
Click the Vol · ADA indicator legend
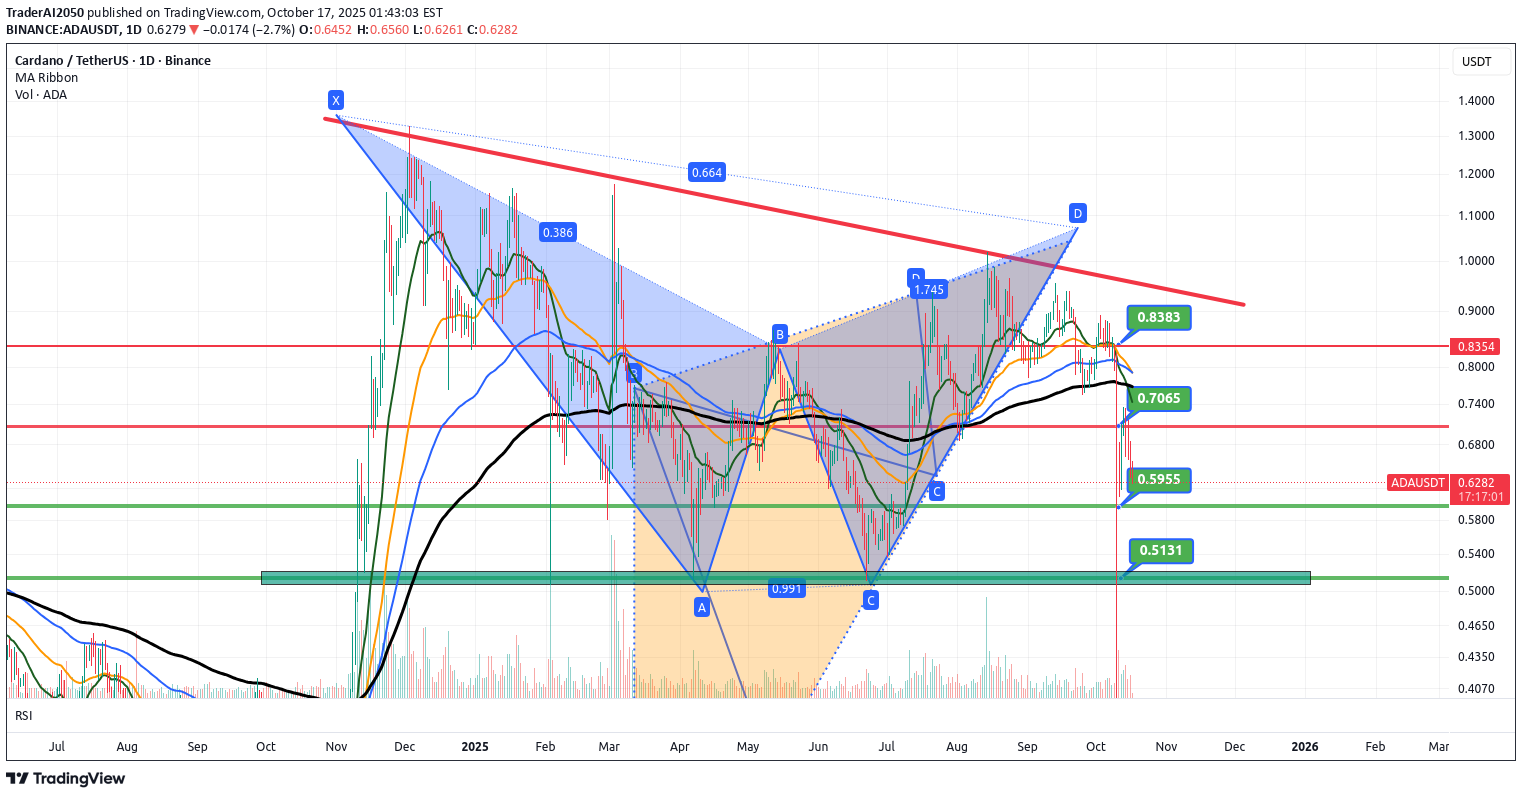point(41,95)
